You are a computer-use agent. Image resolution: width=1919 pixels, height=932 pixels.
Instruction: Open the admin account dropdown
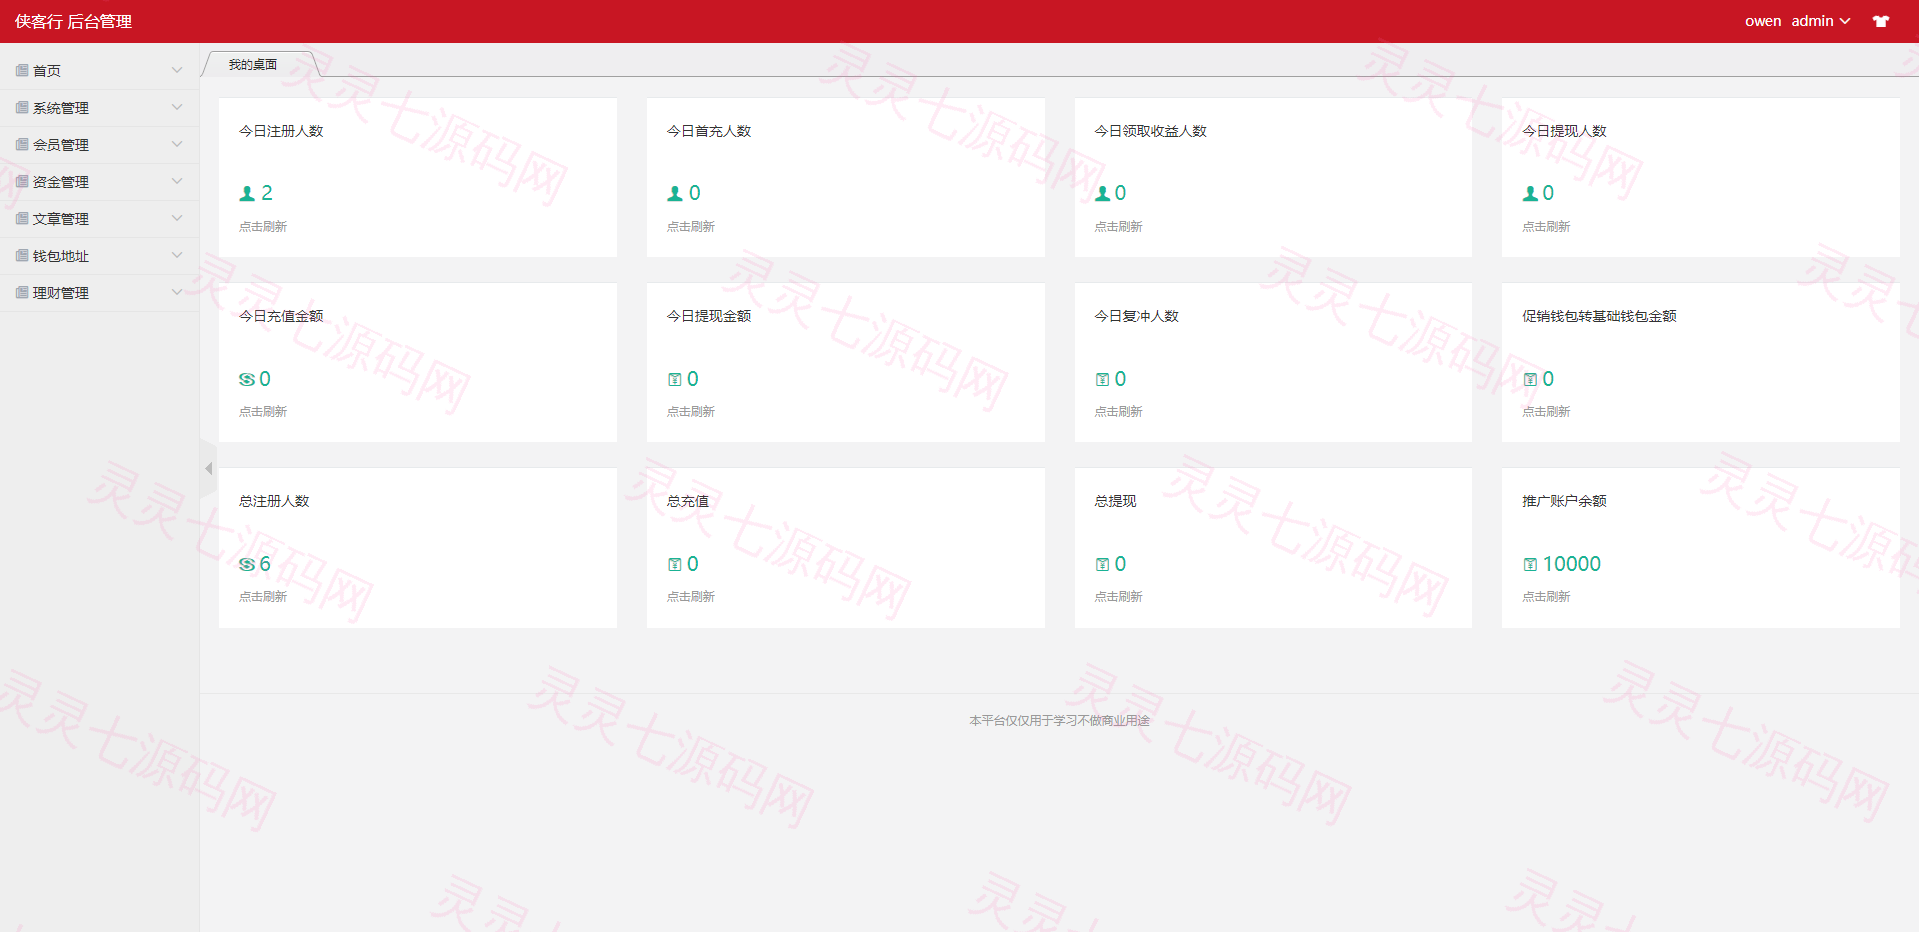1821,21
